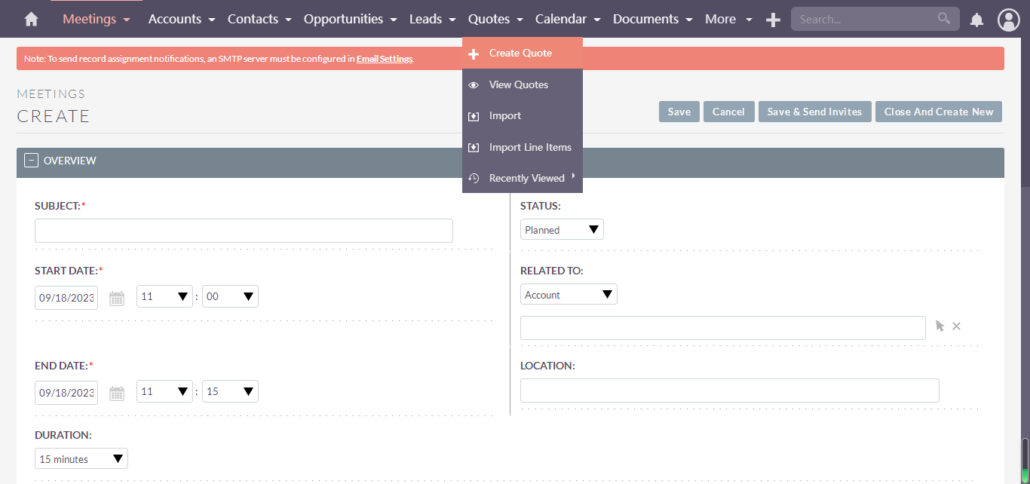The image size is (1030, 484).
Task: Click the Home icon in navbar
Action: click(x=31, y=19)
